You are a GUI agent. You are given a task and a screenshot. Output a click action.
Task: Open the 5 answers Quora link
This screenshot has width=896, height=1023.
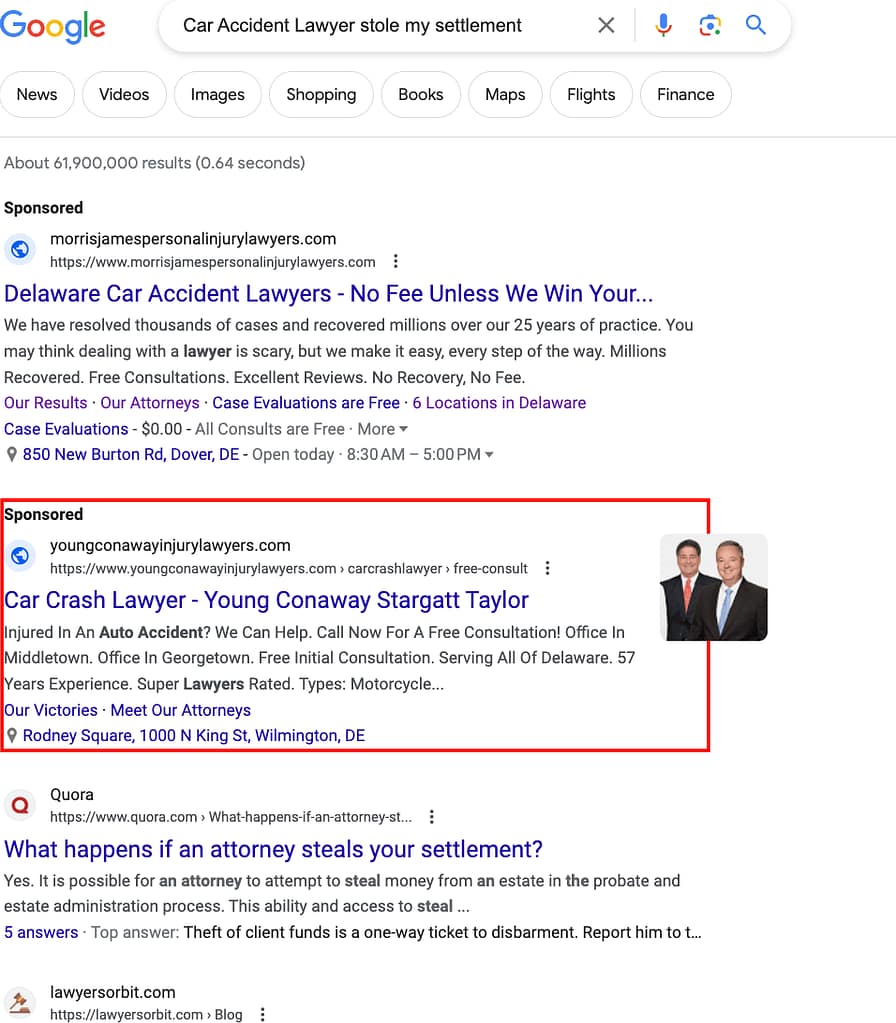(41, 933)
